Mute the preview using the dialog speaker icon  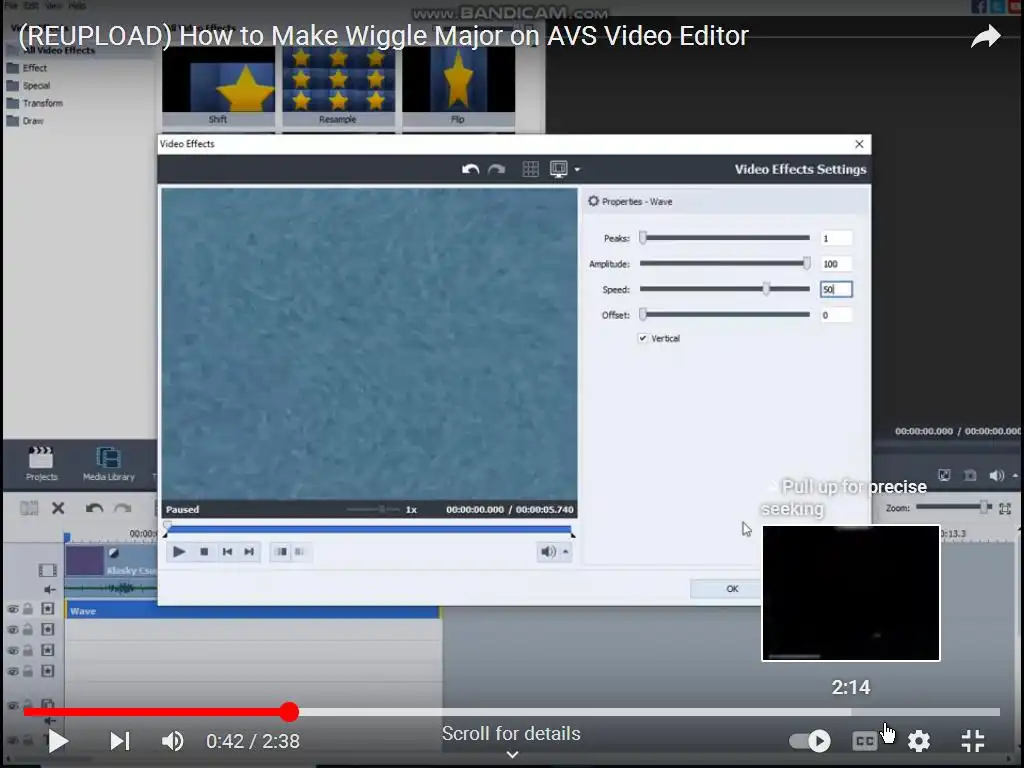click(x=548, y=552)
